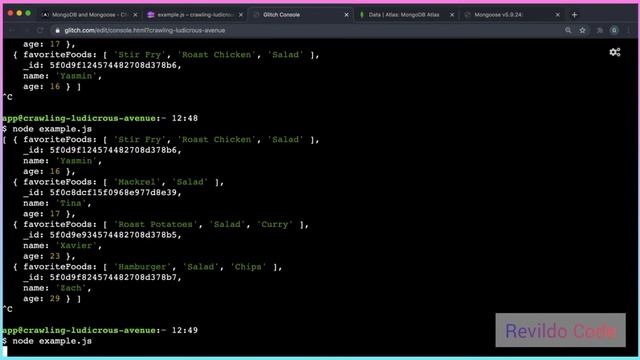Click the MongoDB Atlas tab leaf favicon

coord(362,15)
